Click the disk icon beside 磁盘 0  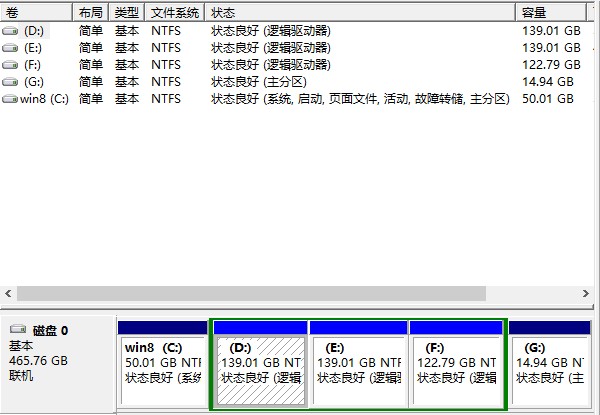tap(18, 329)
